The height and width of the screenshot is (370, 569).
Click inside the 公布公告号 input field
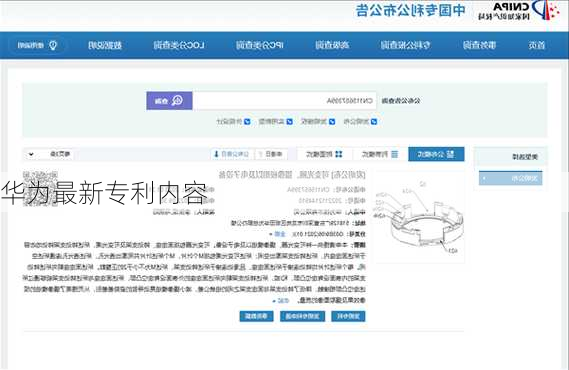point(284,101)
